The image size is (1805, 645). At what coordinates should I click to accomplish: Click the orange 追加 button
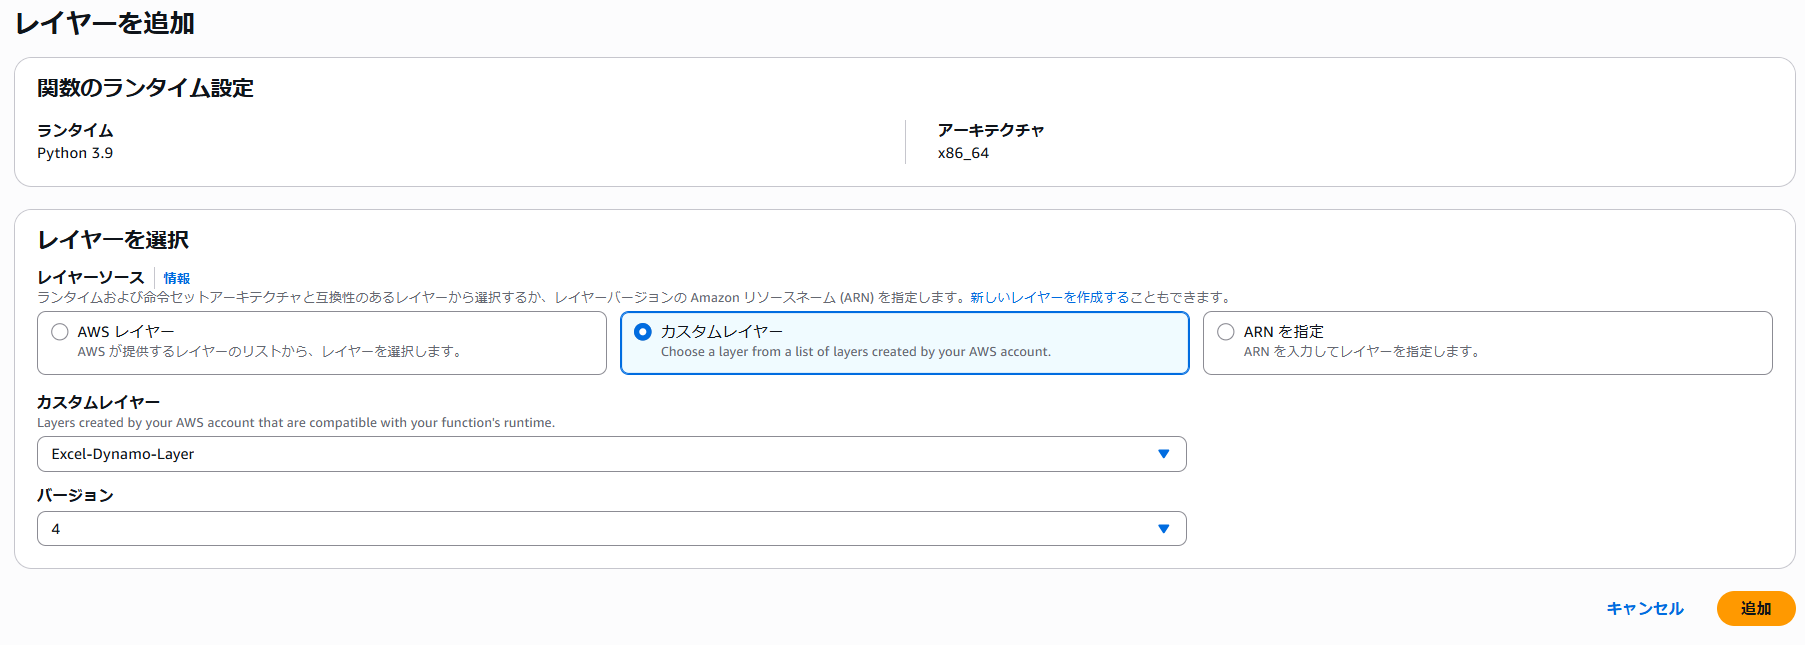[1756, 608]
